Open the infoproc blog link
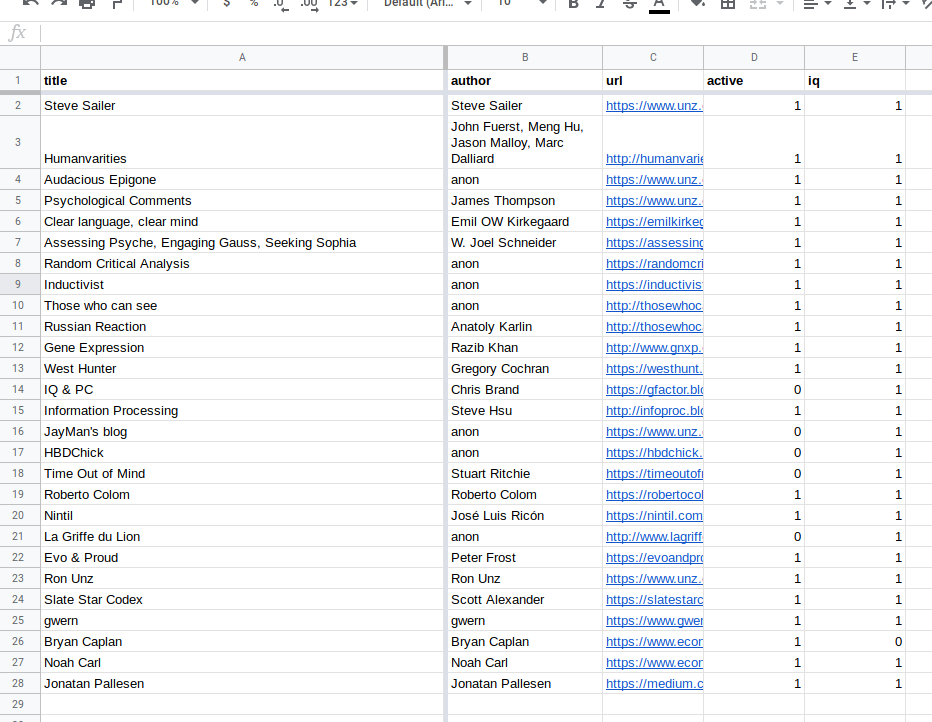 pyautogui.click(x=654, y=411)
